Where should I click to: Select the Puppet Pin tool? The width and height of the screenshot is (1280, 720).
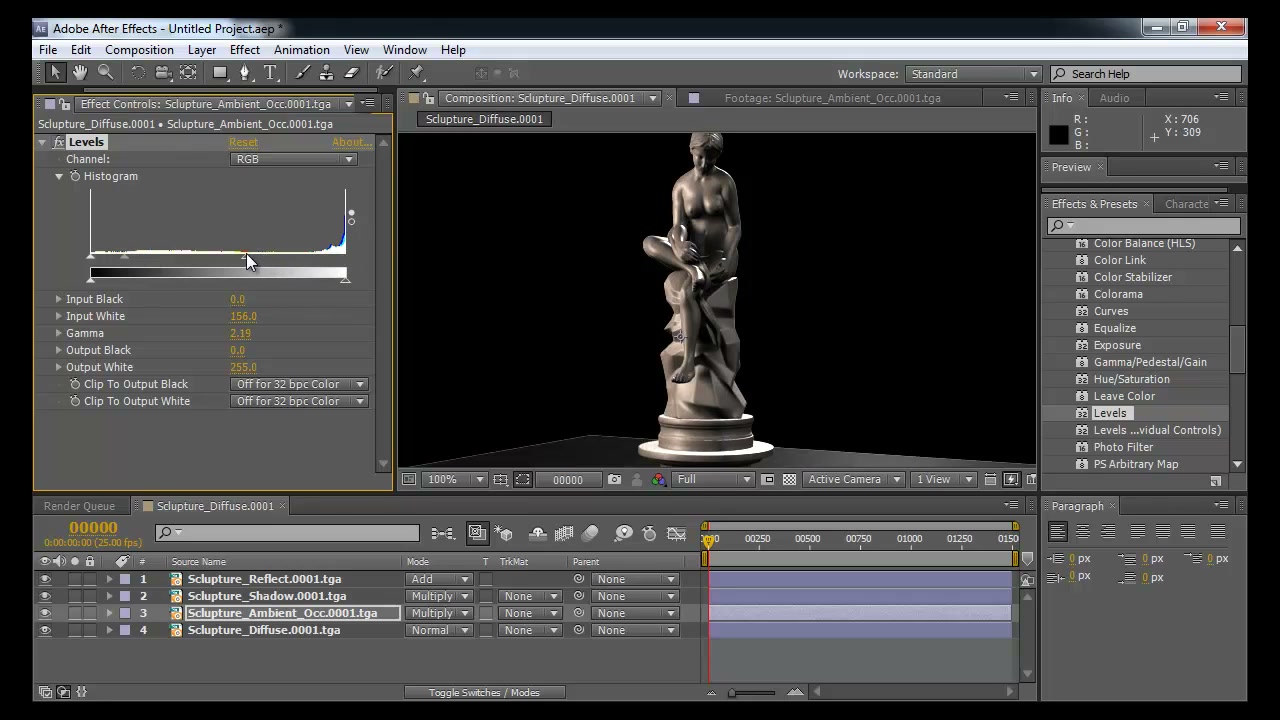pyautogui.click(x=418, y=73)
